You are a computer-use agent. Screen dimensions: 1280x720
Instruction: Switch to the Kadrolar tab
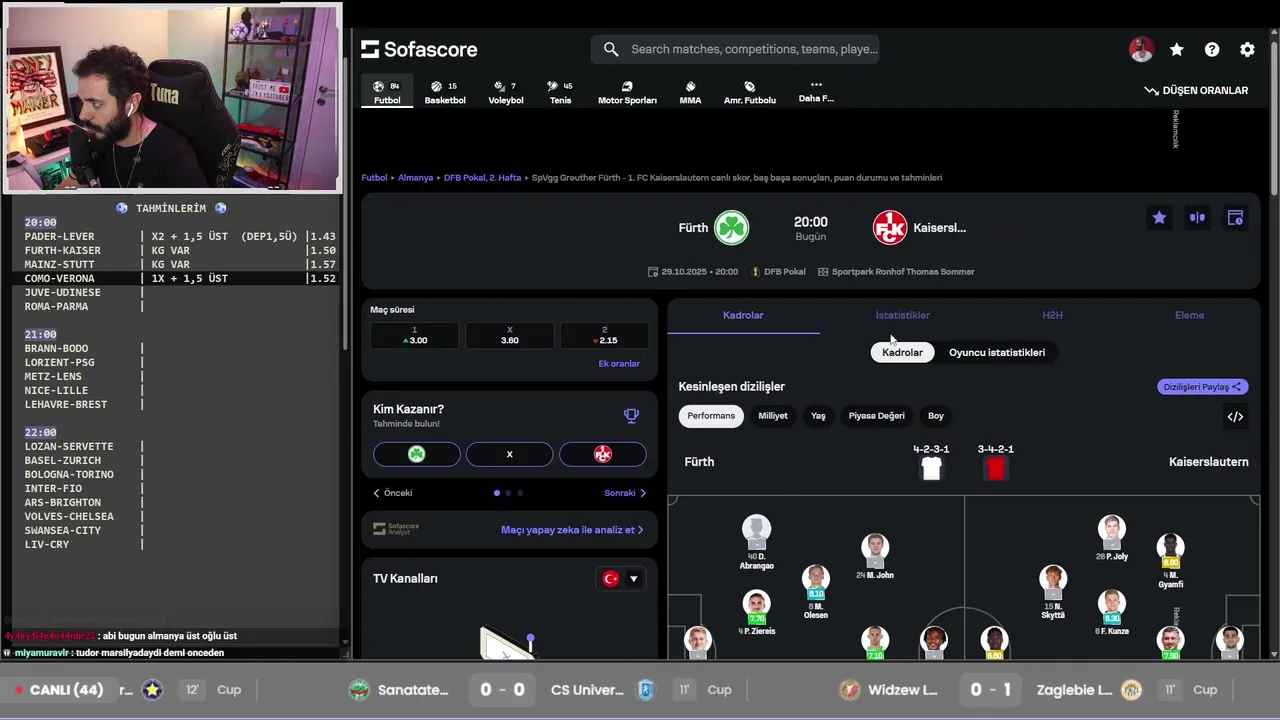tap(743, 315)
